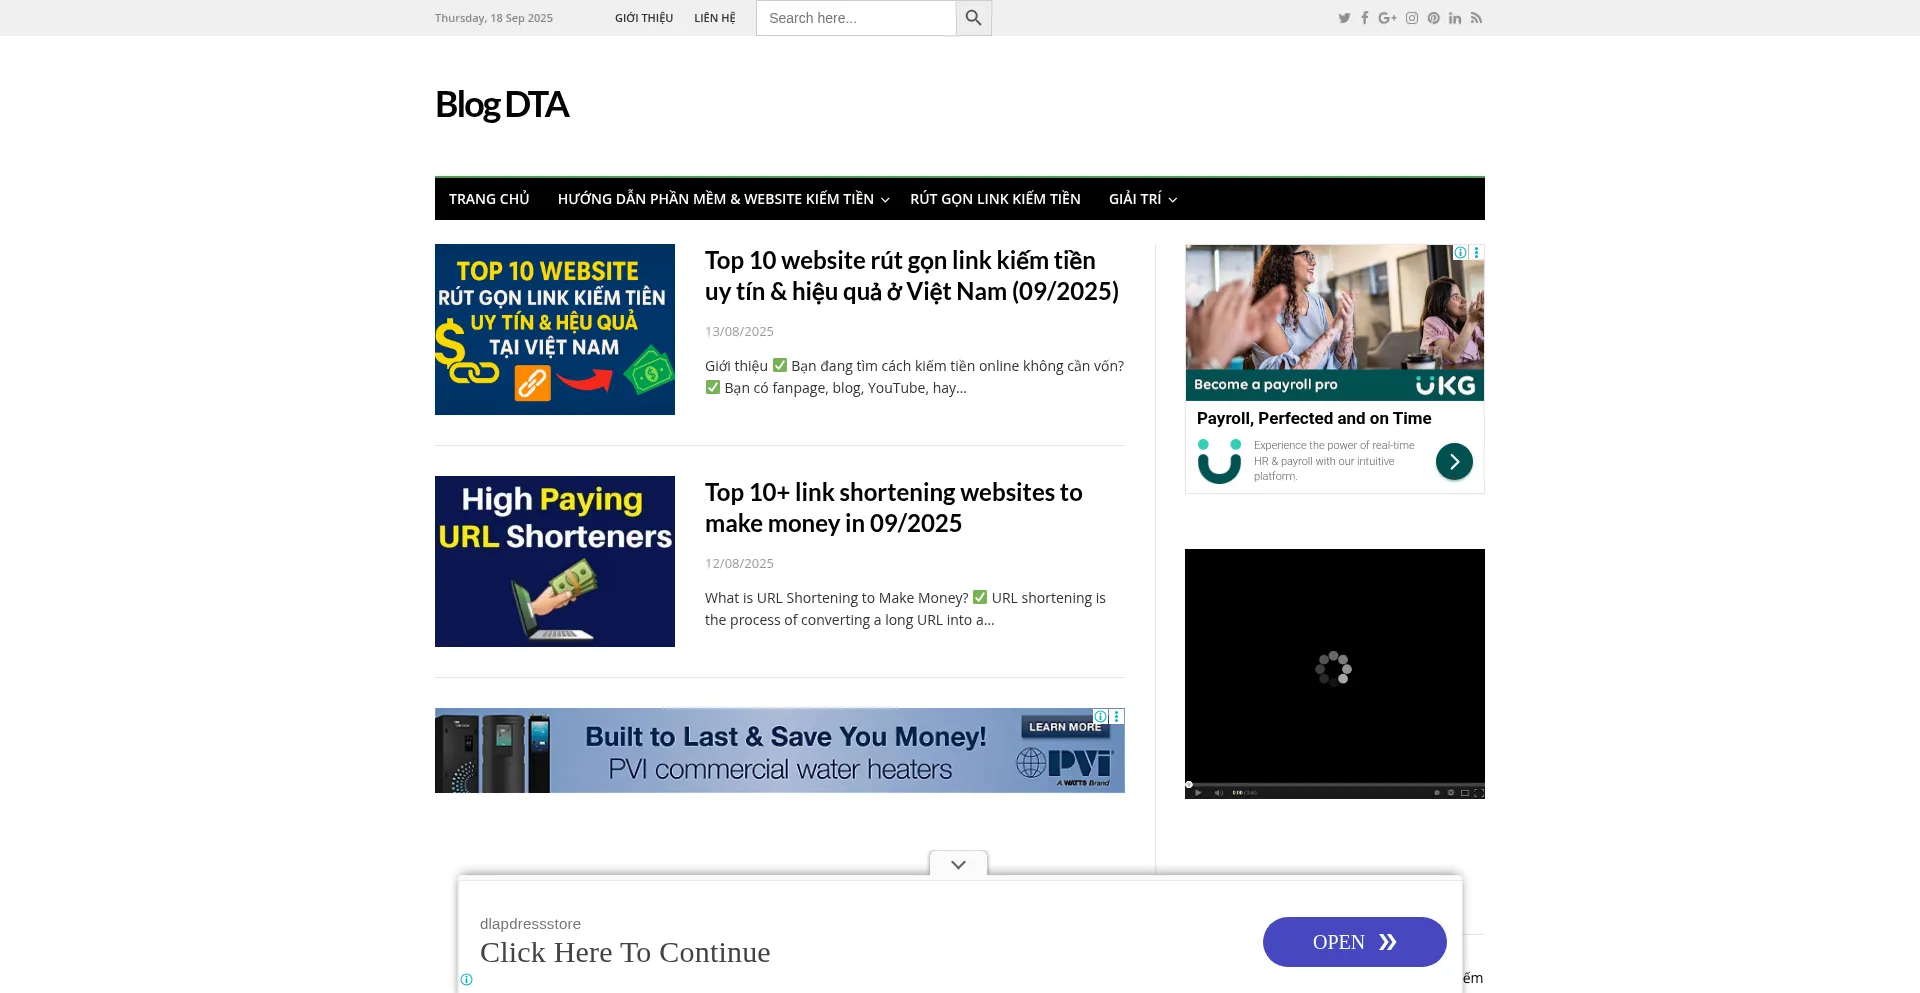This screenshot has height=993, width=1920.
Task: Open the PVI banner ad options menu
Action: pyautogui.click(x=1117, y=716)
